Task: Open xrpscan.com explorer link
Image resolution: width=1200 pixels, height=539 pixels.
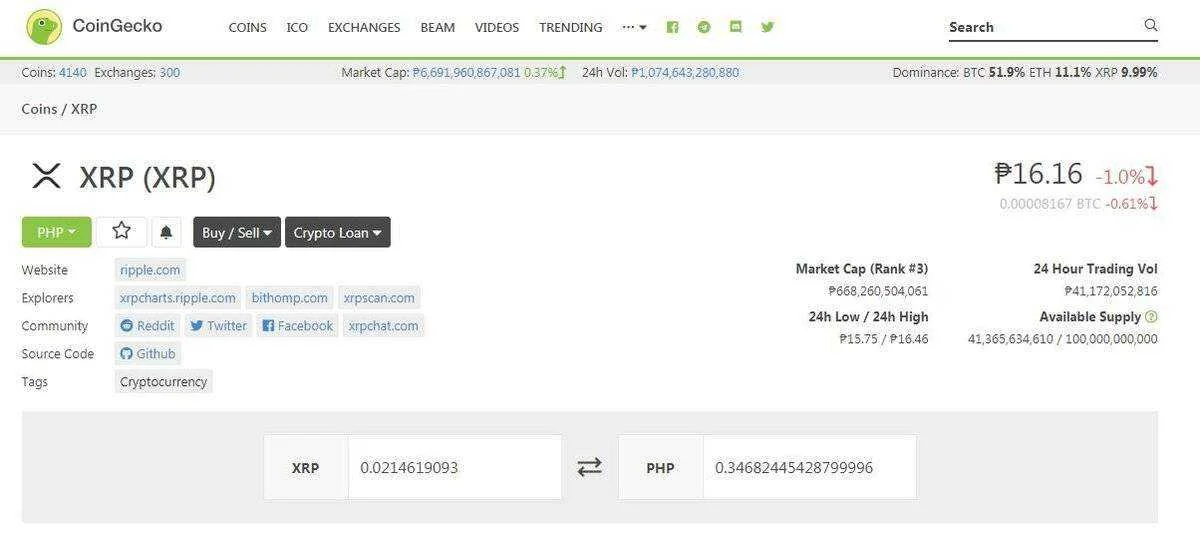Action: [379, 298]
